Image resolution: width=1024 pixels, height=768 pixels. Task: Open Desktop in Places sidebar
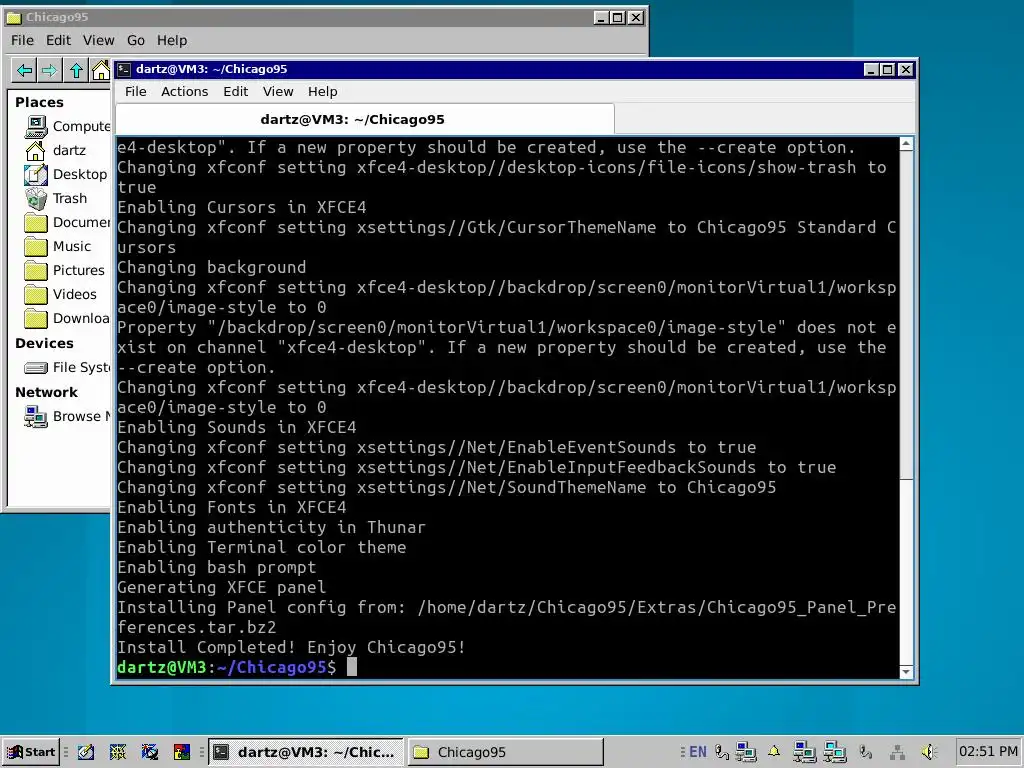pos(65,174)
